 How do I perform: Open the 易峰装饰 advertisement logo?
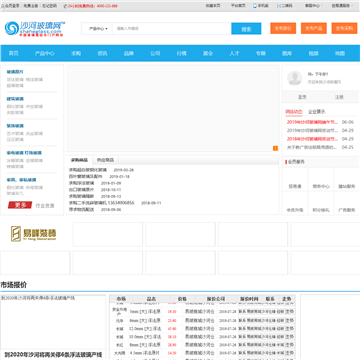(33, 234)
